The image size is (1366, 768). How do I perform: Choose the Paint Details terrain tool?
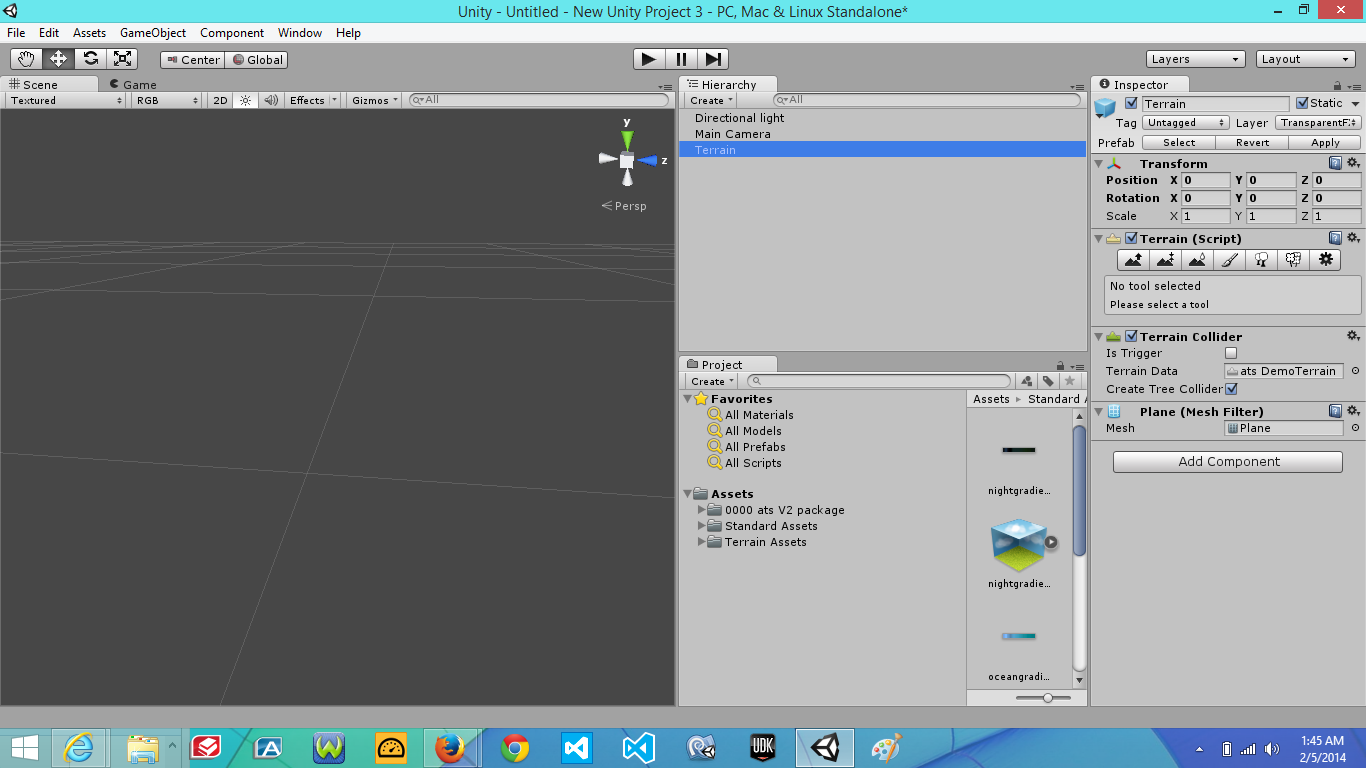click(1294, 260)
